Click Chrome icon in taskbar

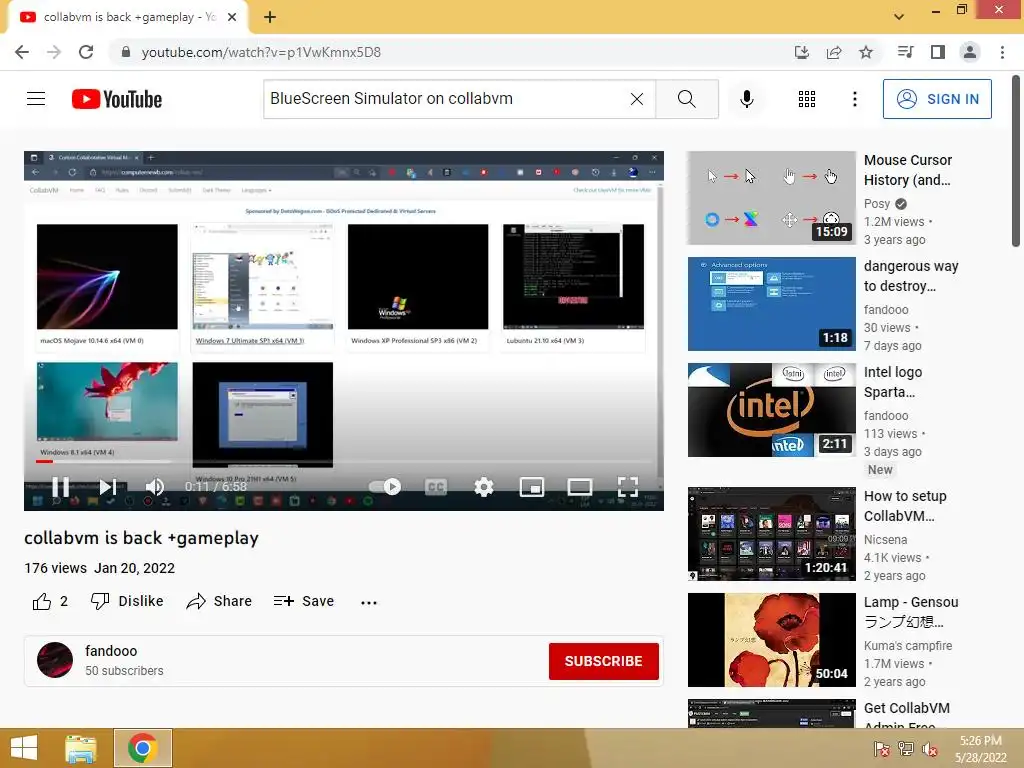point(142,748)
